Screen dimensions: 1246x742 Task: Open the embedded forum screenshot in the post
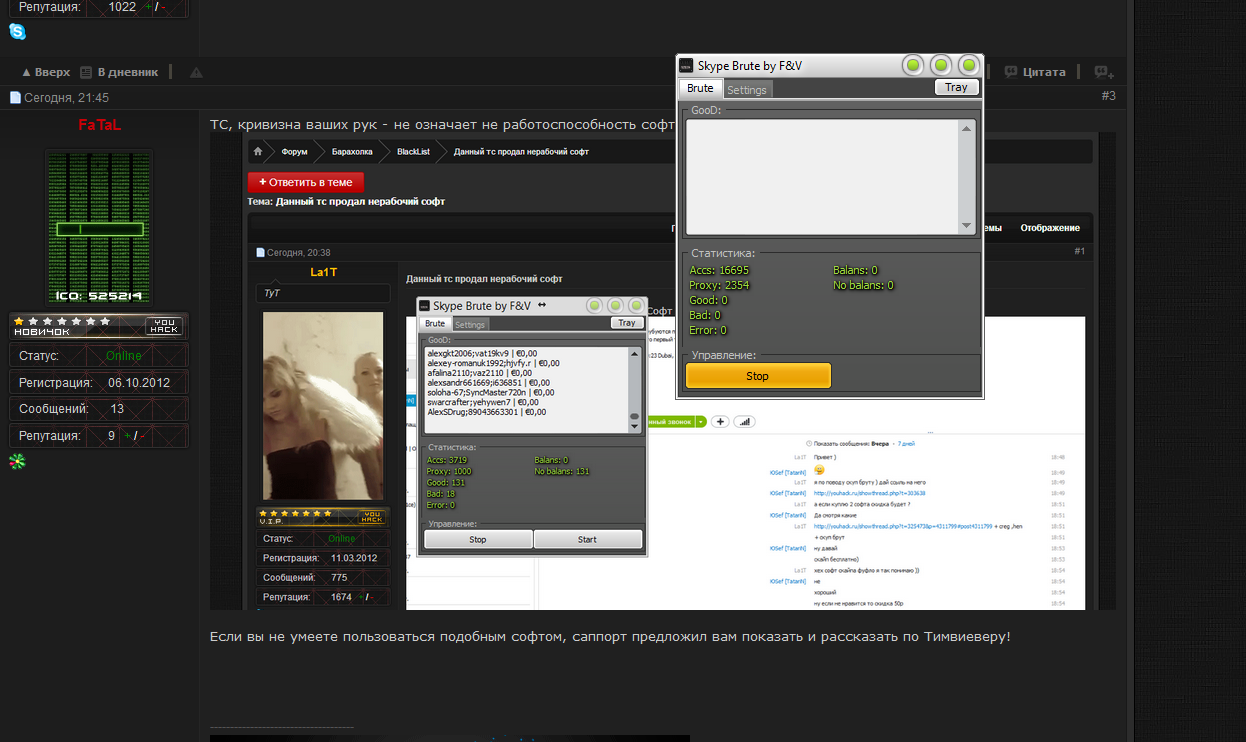[663, 371]
